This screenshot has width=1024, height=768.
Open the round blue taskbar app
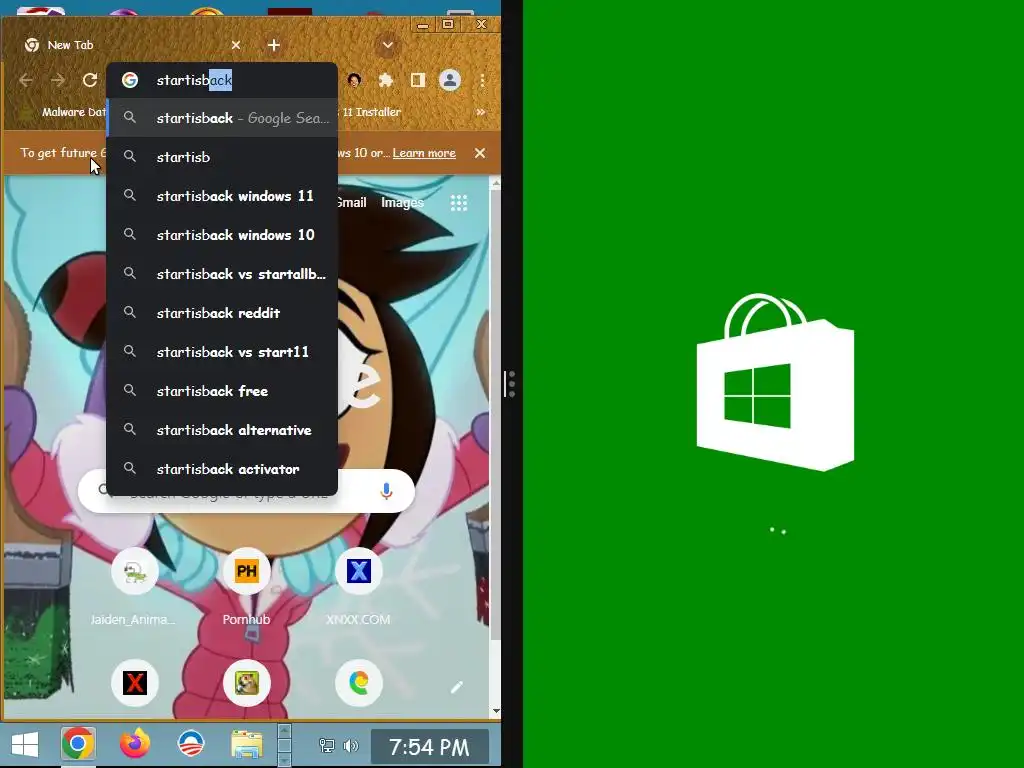click(191, 744)
